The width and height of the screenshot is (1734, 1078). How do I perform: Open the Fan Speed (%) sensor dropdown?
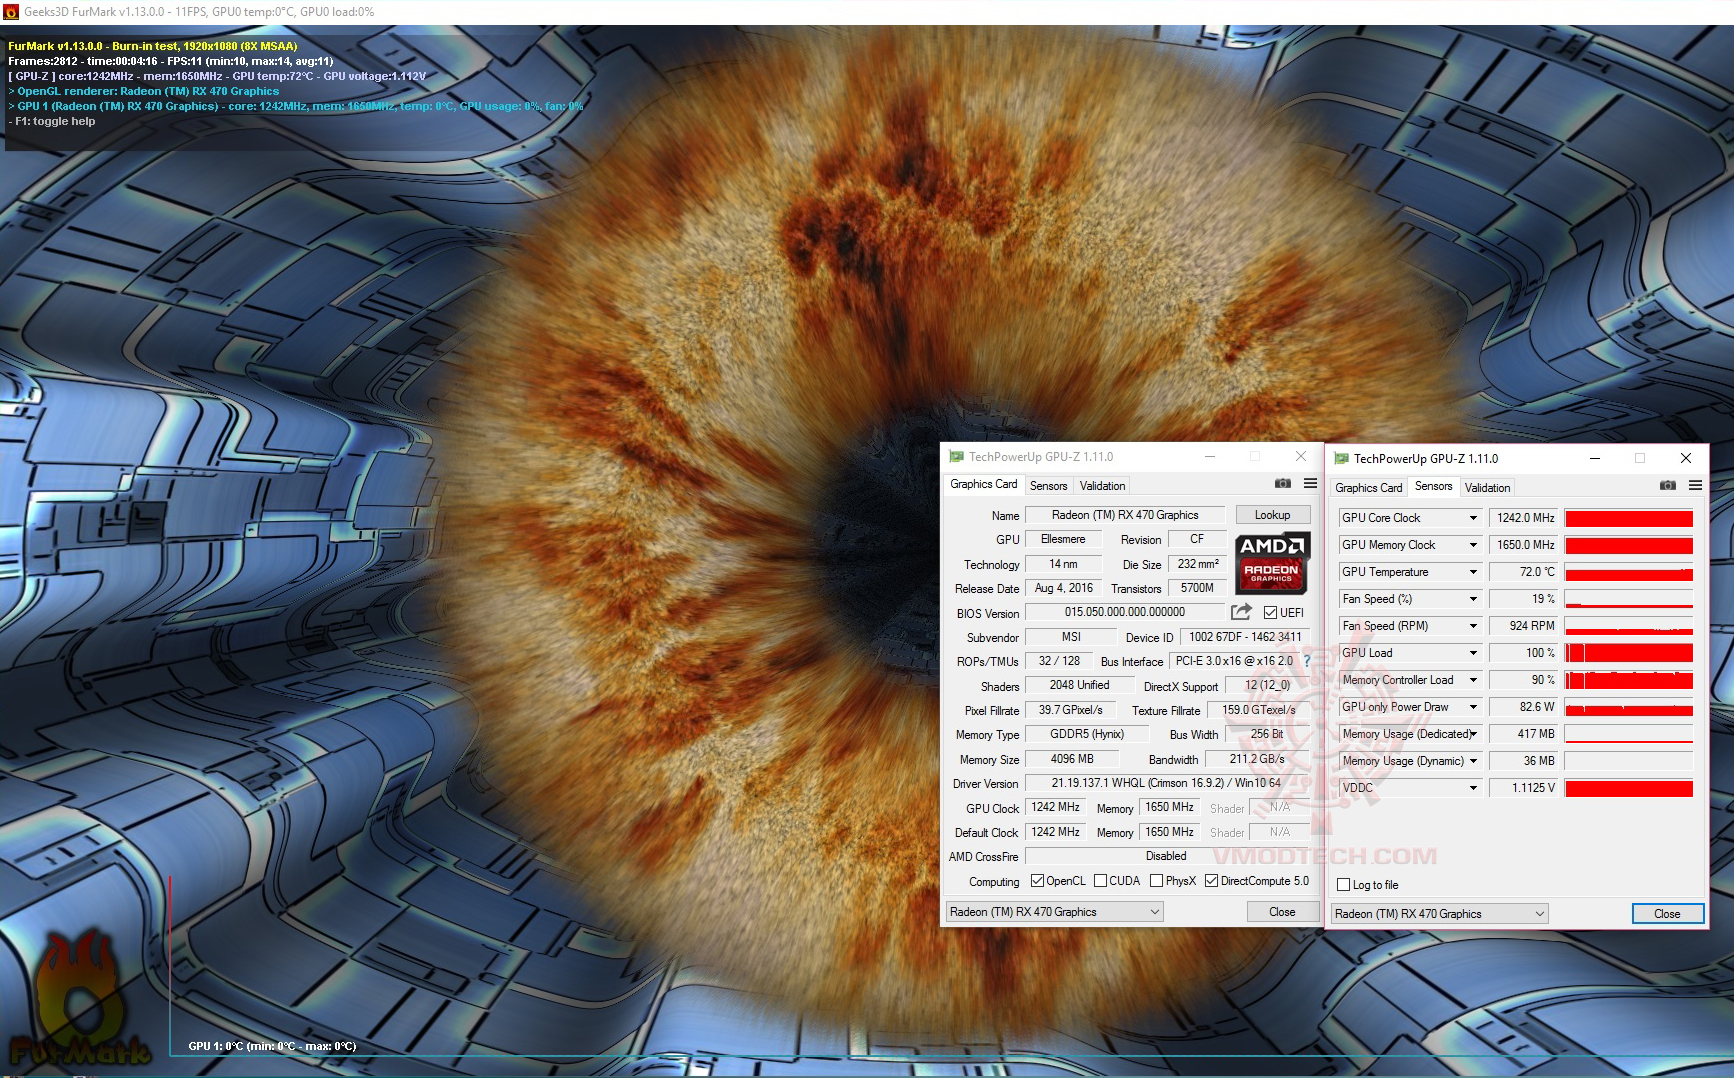coord(1473,599)
